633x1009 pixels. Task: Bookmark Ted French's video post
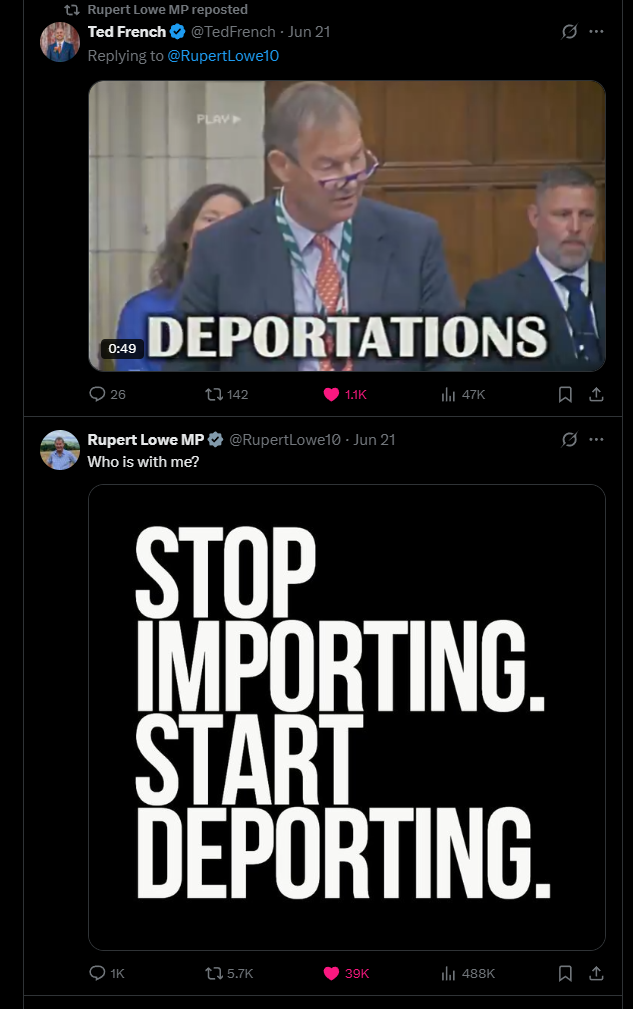pos(565,394)
